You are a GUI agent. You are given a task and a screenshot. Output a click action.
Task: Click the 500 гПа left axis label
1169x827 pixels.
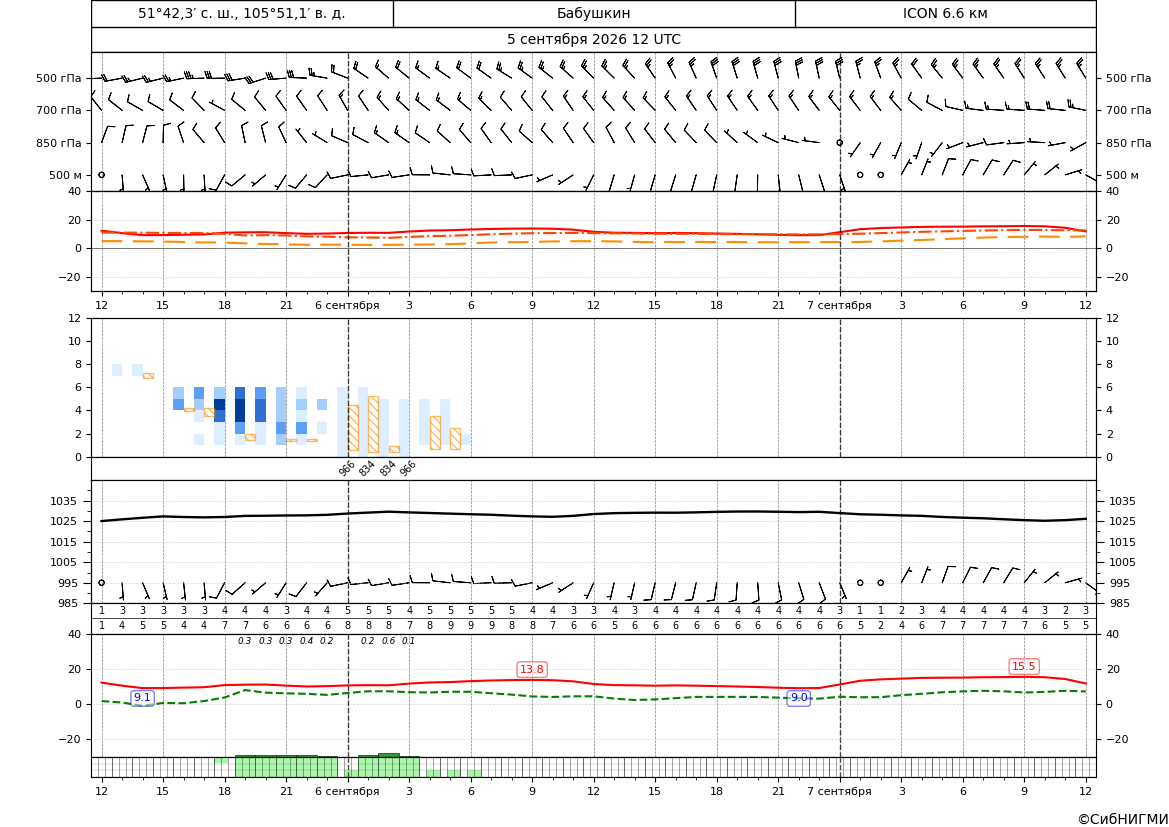coord(59,78)
